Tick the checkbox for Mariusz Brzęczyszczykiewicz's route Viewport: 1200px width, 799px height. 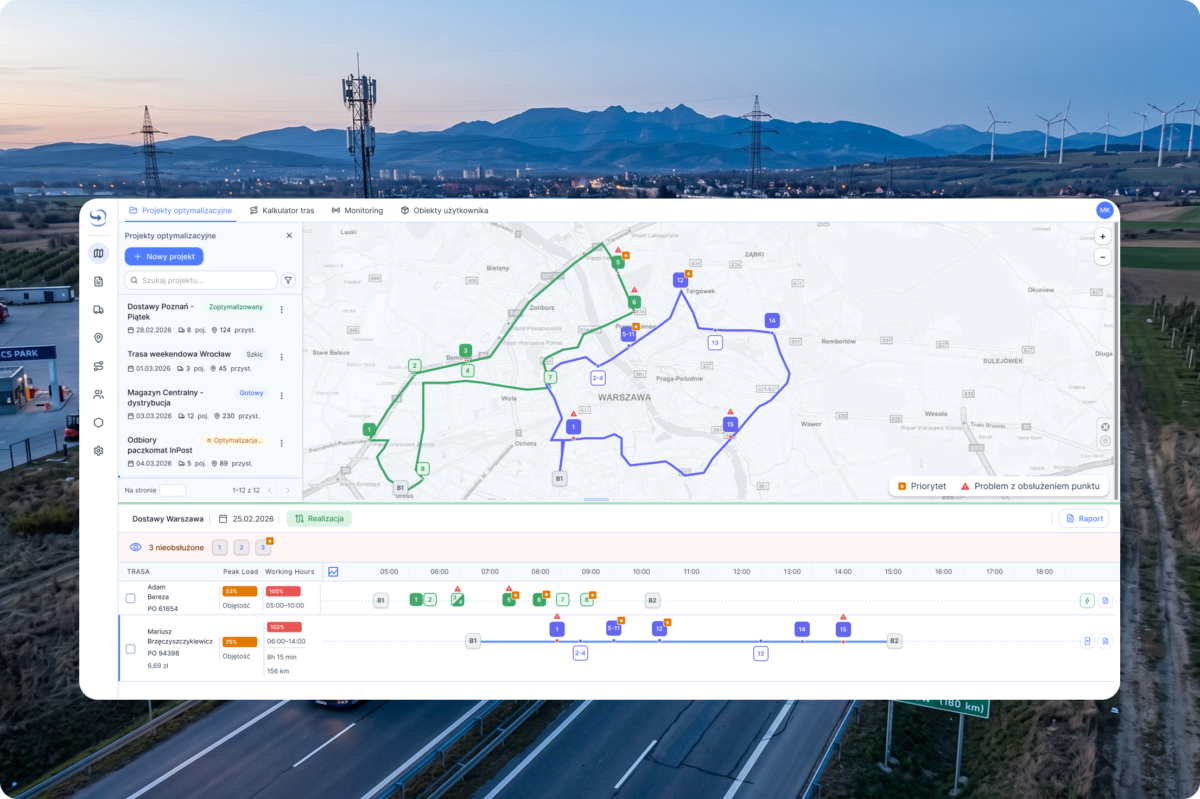130,649
